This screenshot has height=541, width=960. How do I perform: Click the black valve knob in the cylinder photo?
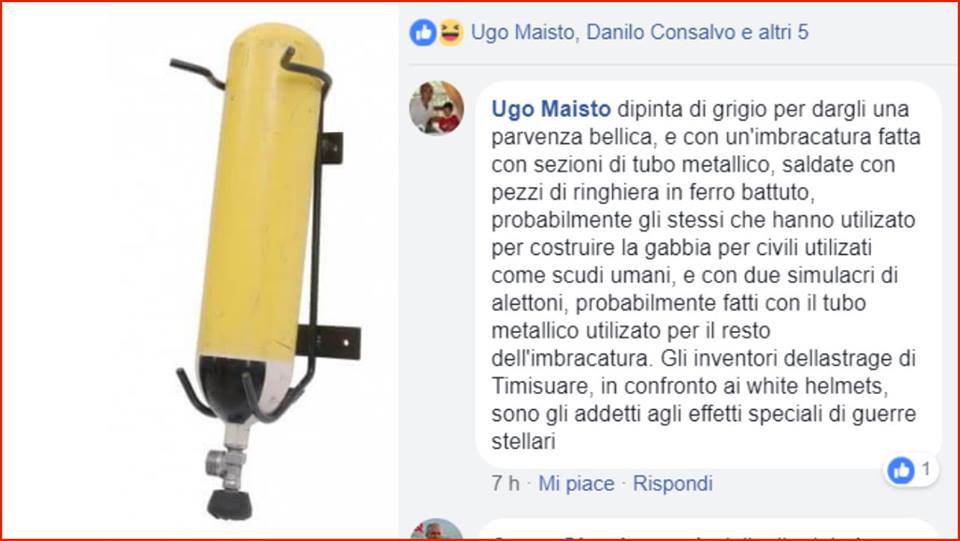click(230, 505)
